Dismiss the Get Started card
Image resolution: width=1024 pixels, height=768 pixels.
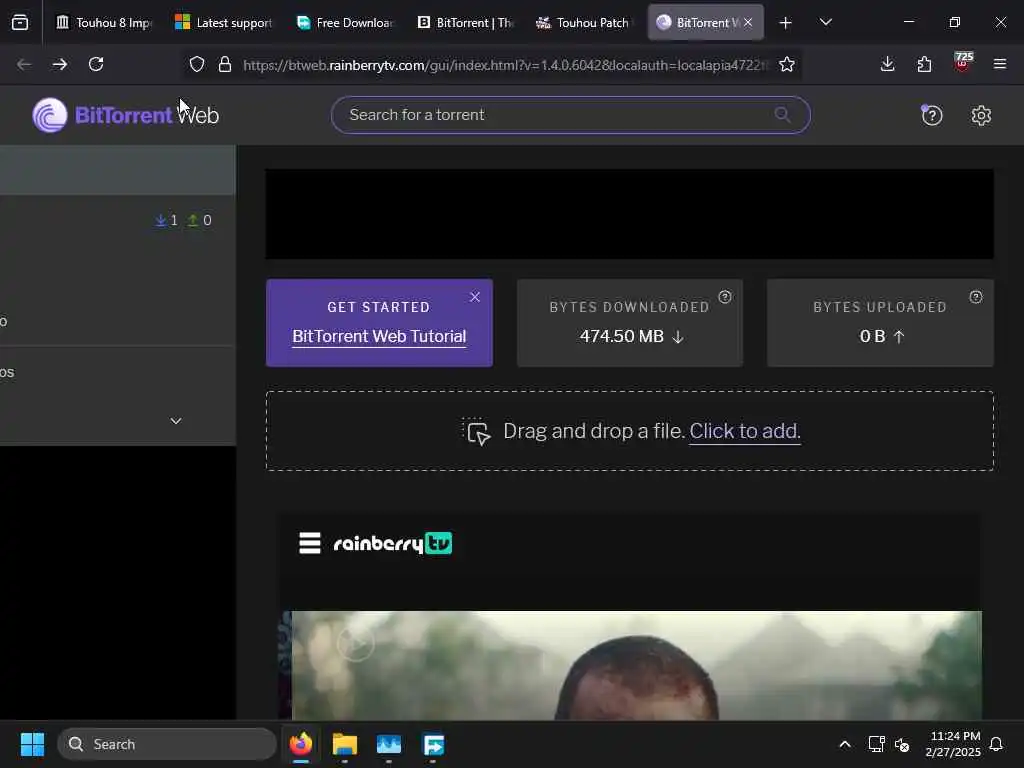[475, 297]
